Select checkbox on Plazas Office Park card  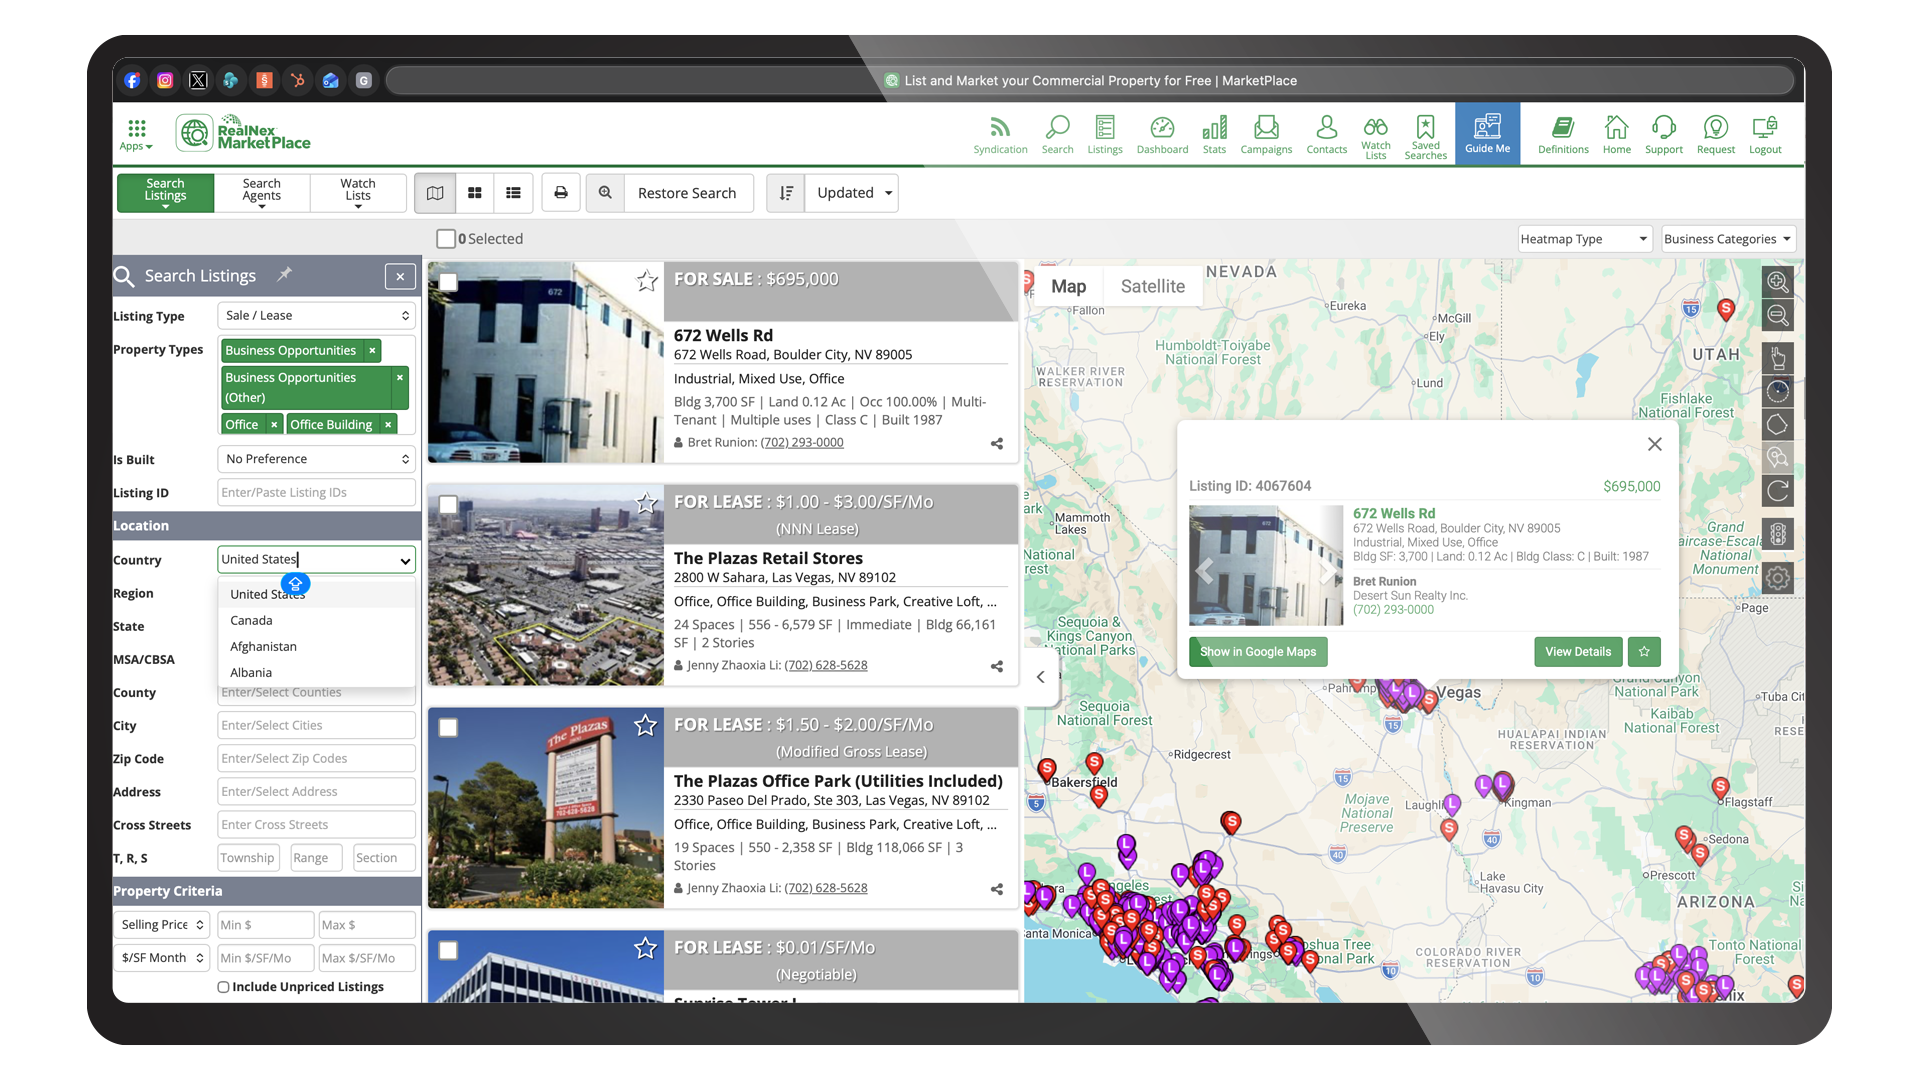click(449, 728)
